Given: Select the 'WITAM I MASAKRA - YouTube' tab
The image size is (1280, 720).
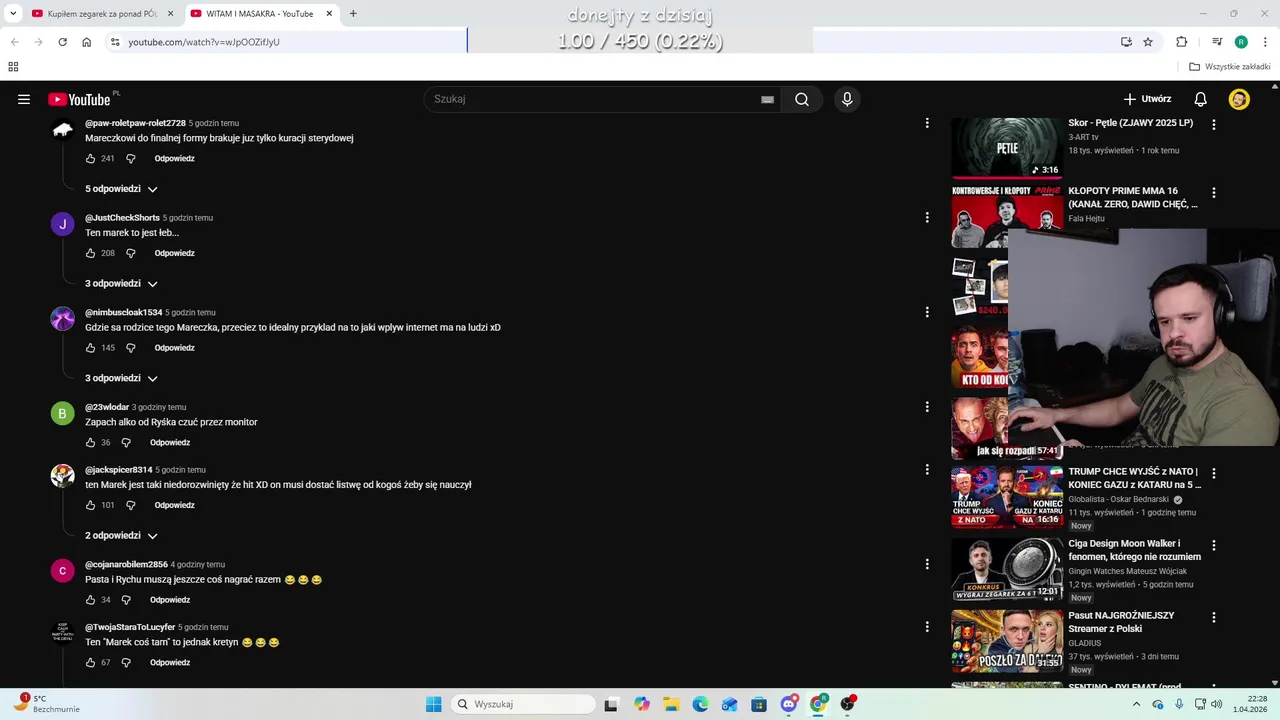Looking at the screenshot, I should point(260,14).
